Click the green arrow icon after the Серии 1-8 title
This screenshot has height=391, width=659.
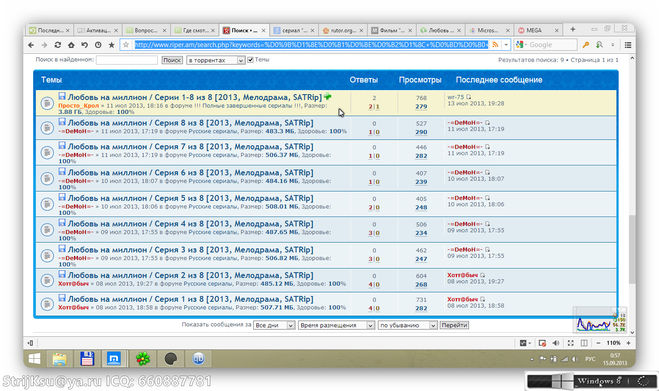click(x=327, y=97)
